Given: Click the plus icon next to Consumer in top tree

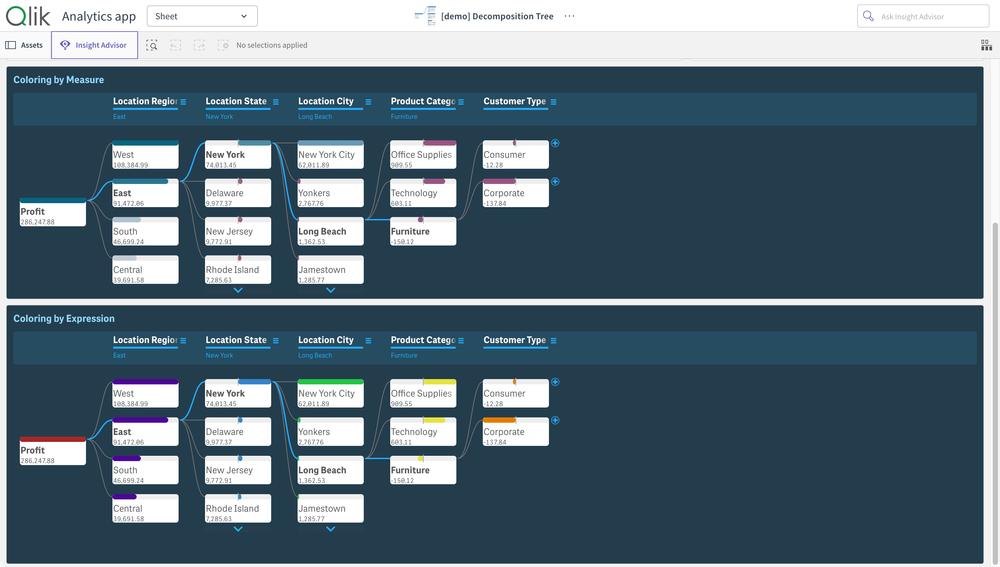Looking at the screenshot, I should [555, 144].
